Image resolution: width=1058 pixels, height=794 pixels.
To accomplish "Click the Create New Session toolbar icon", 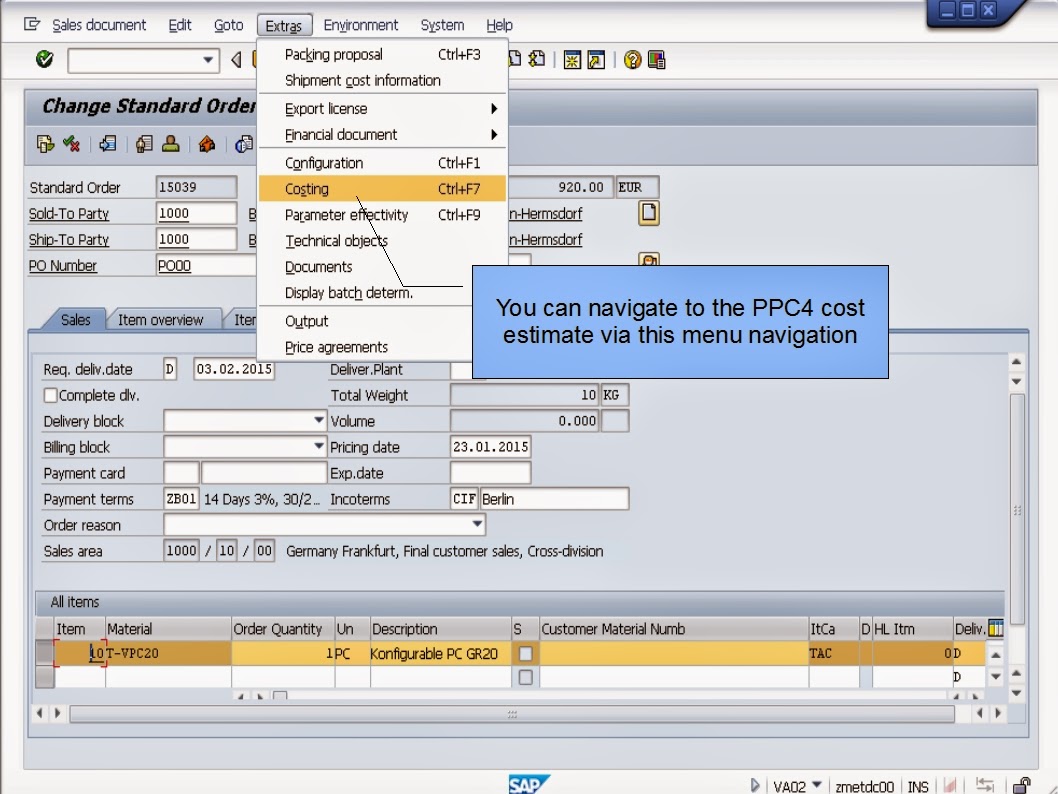I will pyautogui.click(x=572, y=60).
